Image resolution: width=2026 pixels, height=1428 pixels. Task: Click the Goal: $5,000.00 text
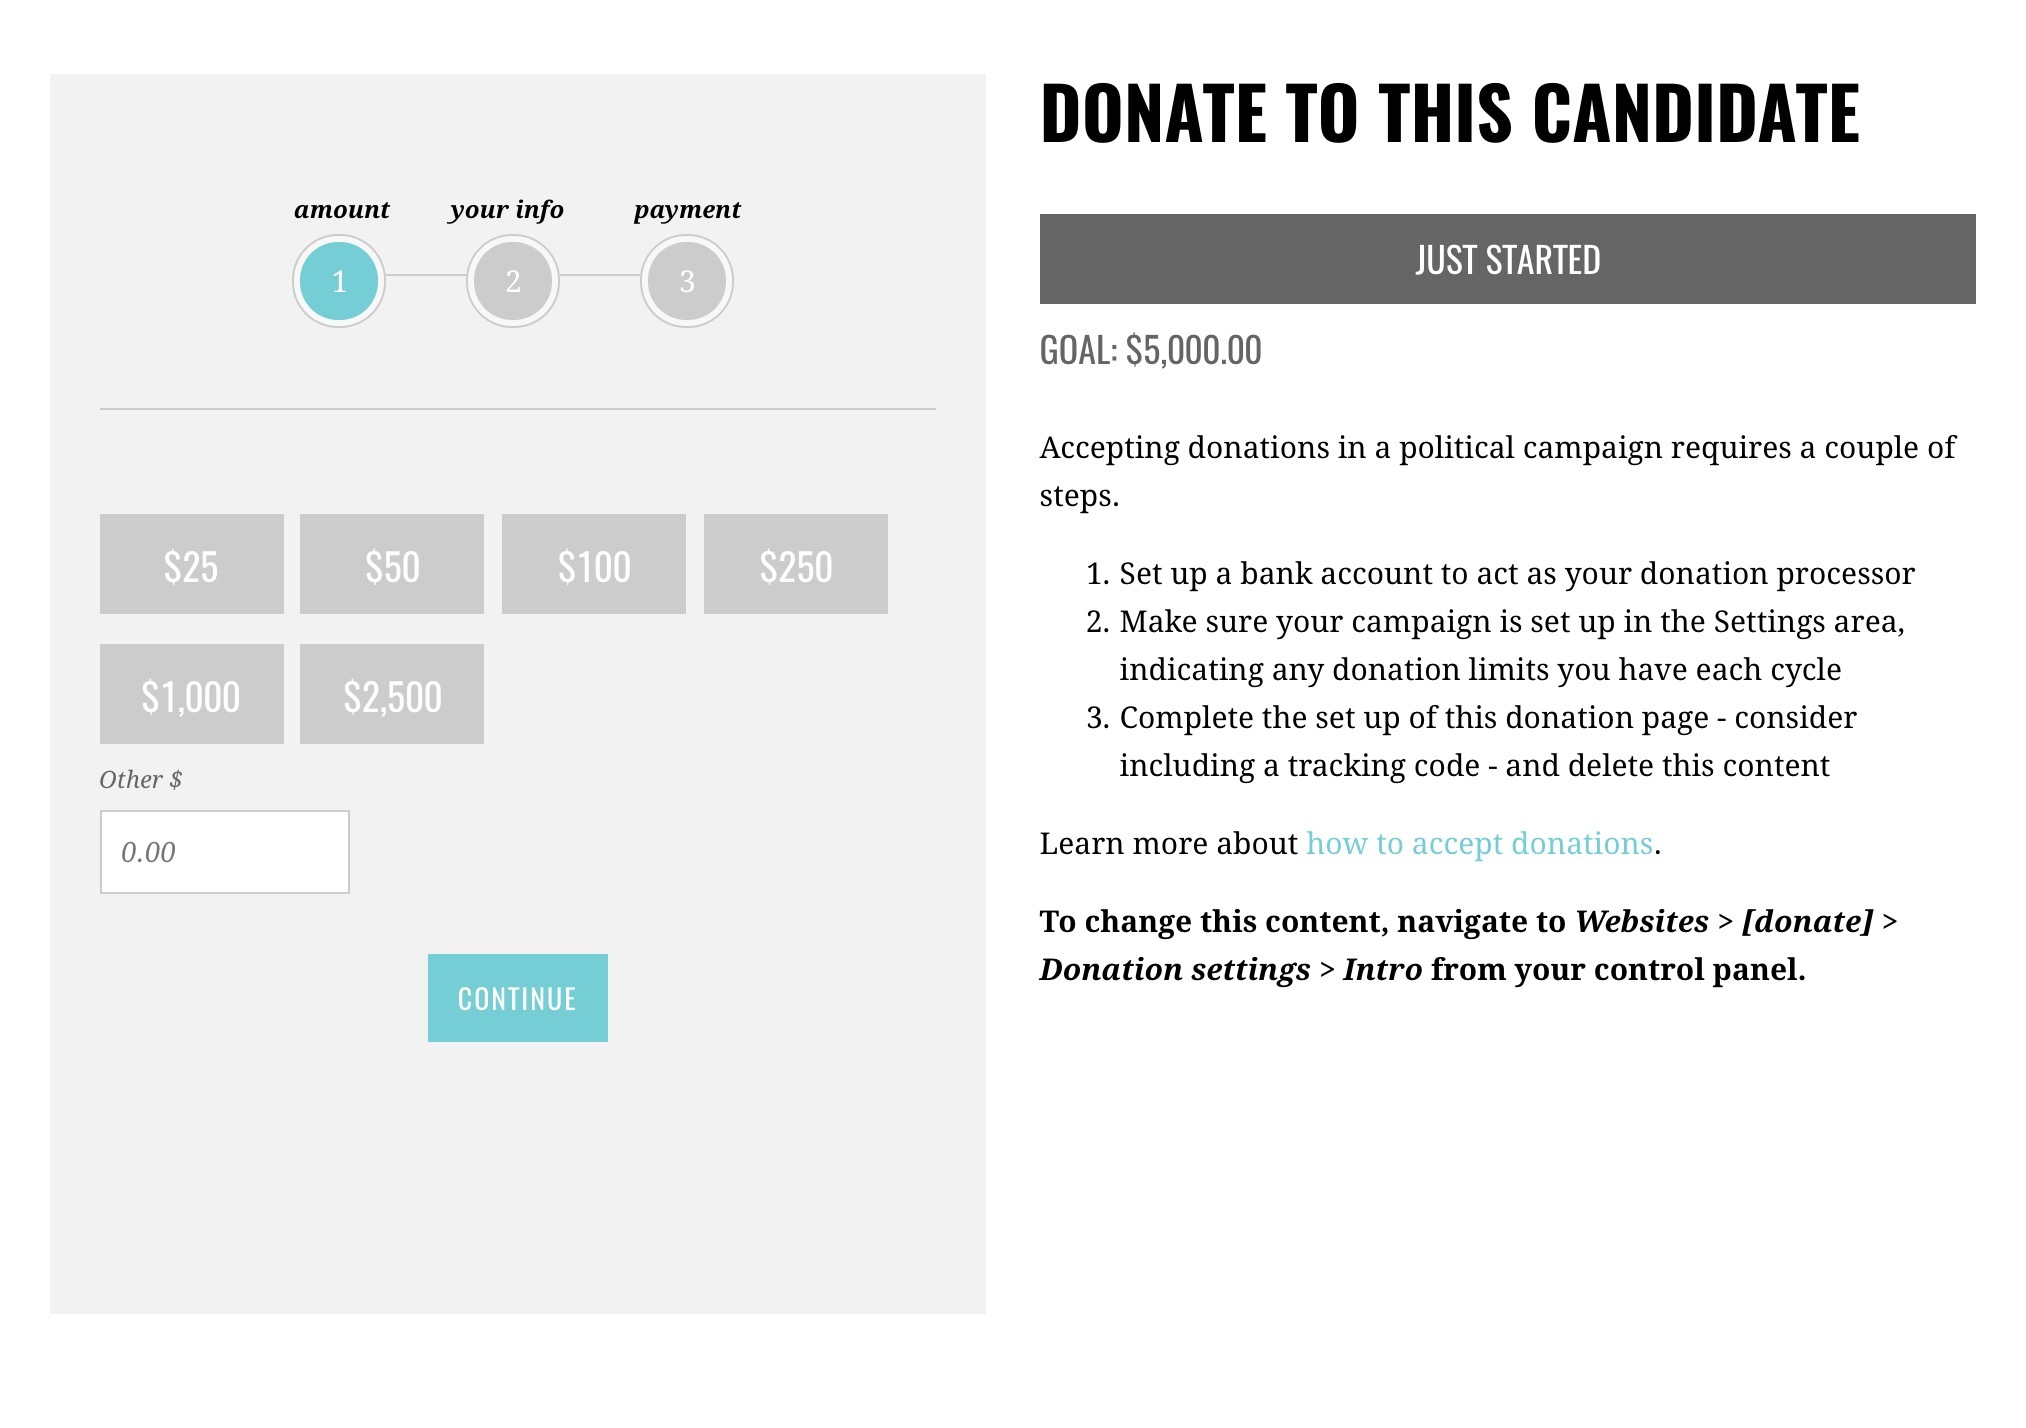pyautogui.click(x=1151, y=350)
